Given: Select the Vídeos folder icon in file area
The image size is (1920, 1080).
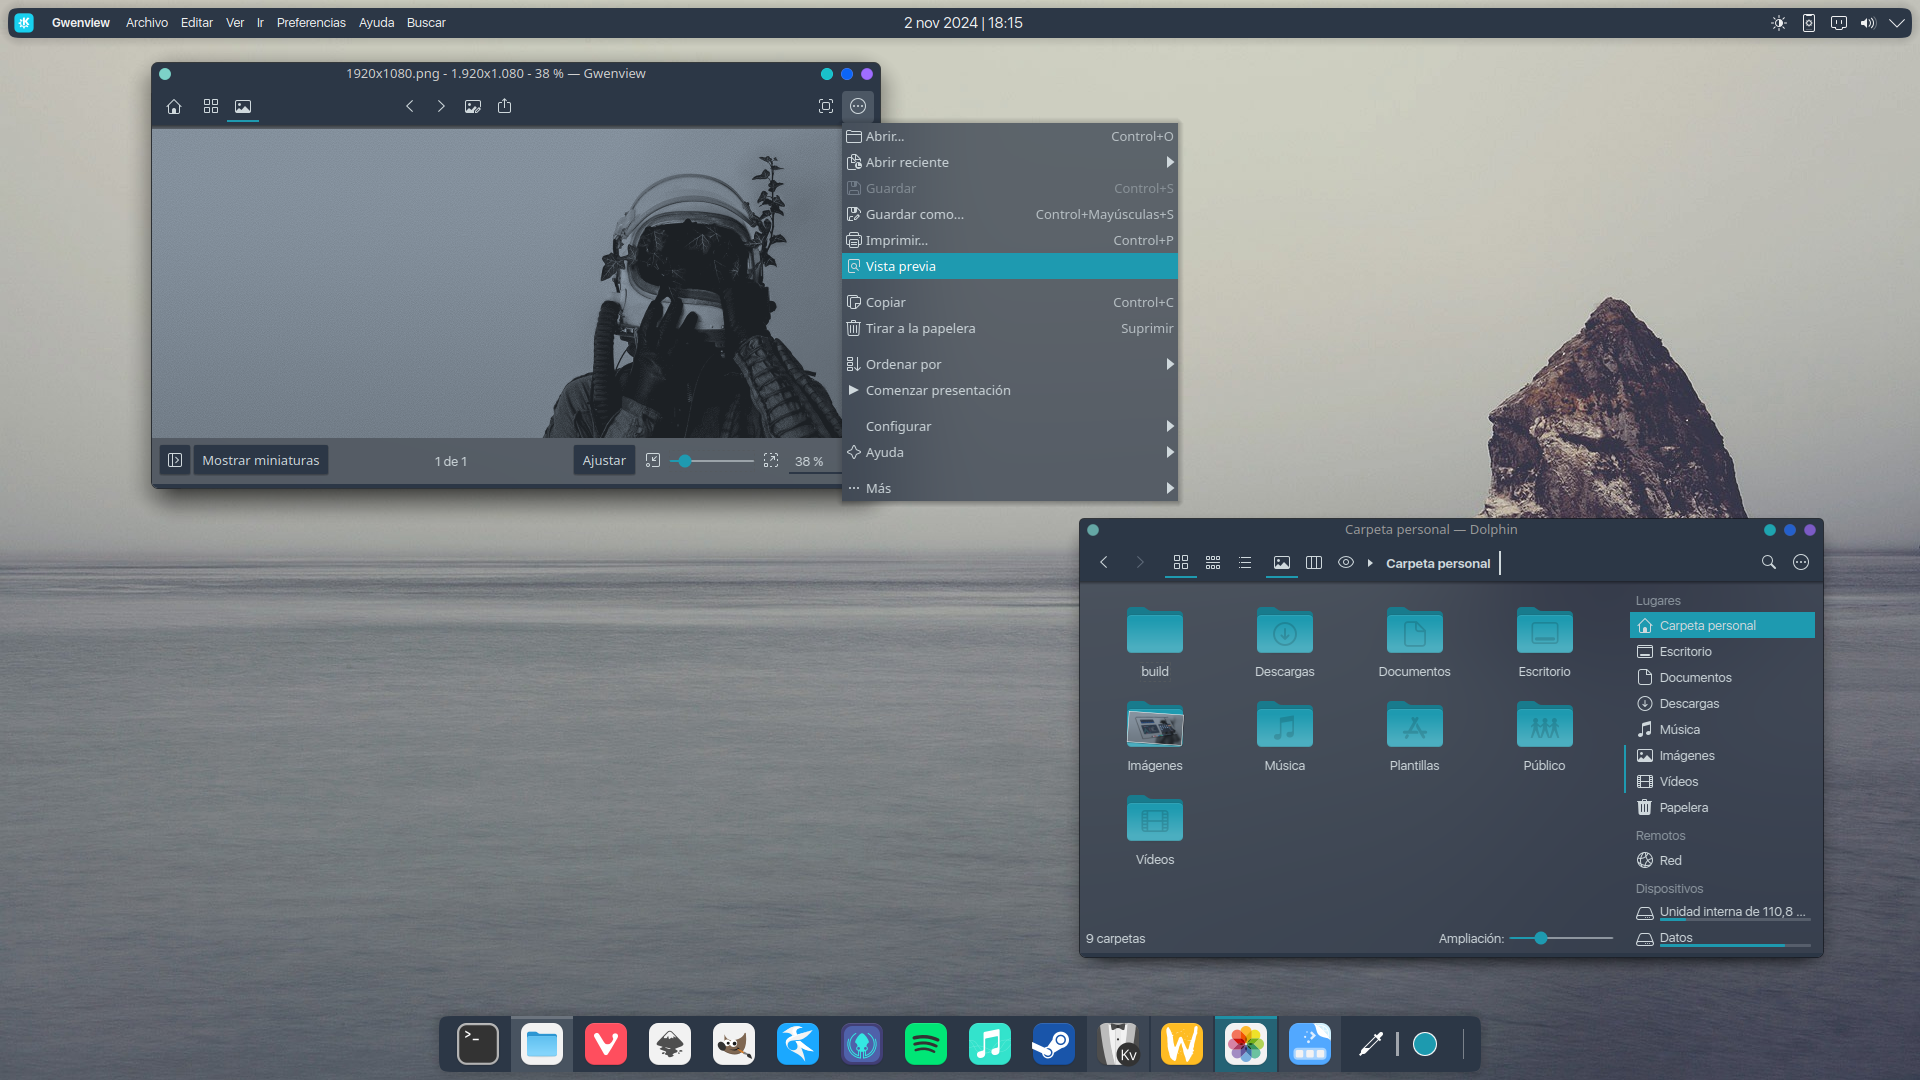Looking at the screenshot, I should tap(1155, 819).
